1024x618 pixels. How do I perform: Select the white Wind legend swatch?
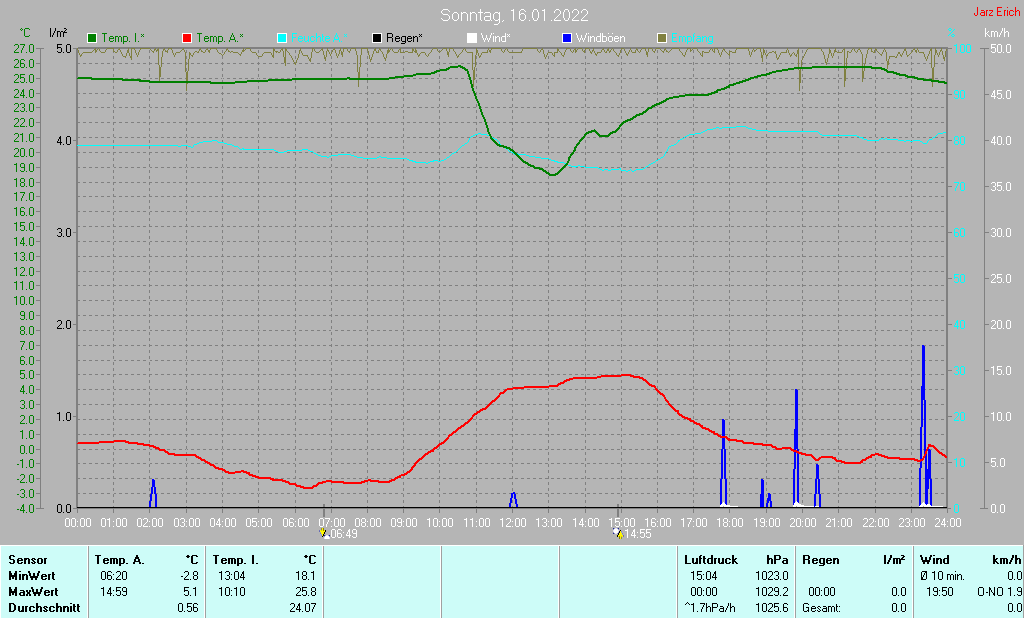472,38
